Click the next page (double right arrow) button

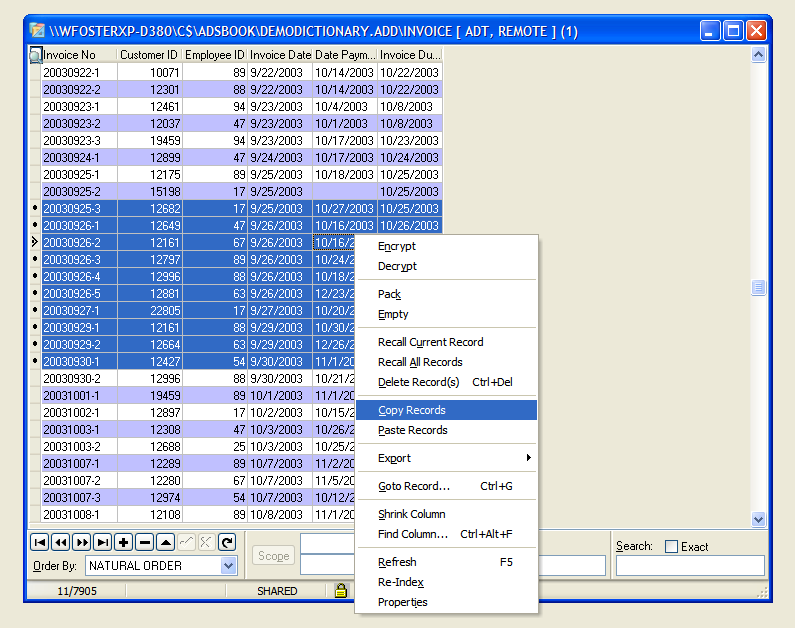[82, 542]
